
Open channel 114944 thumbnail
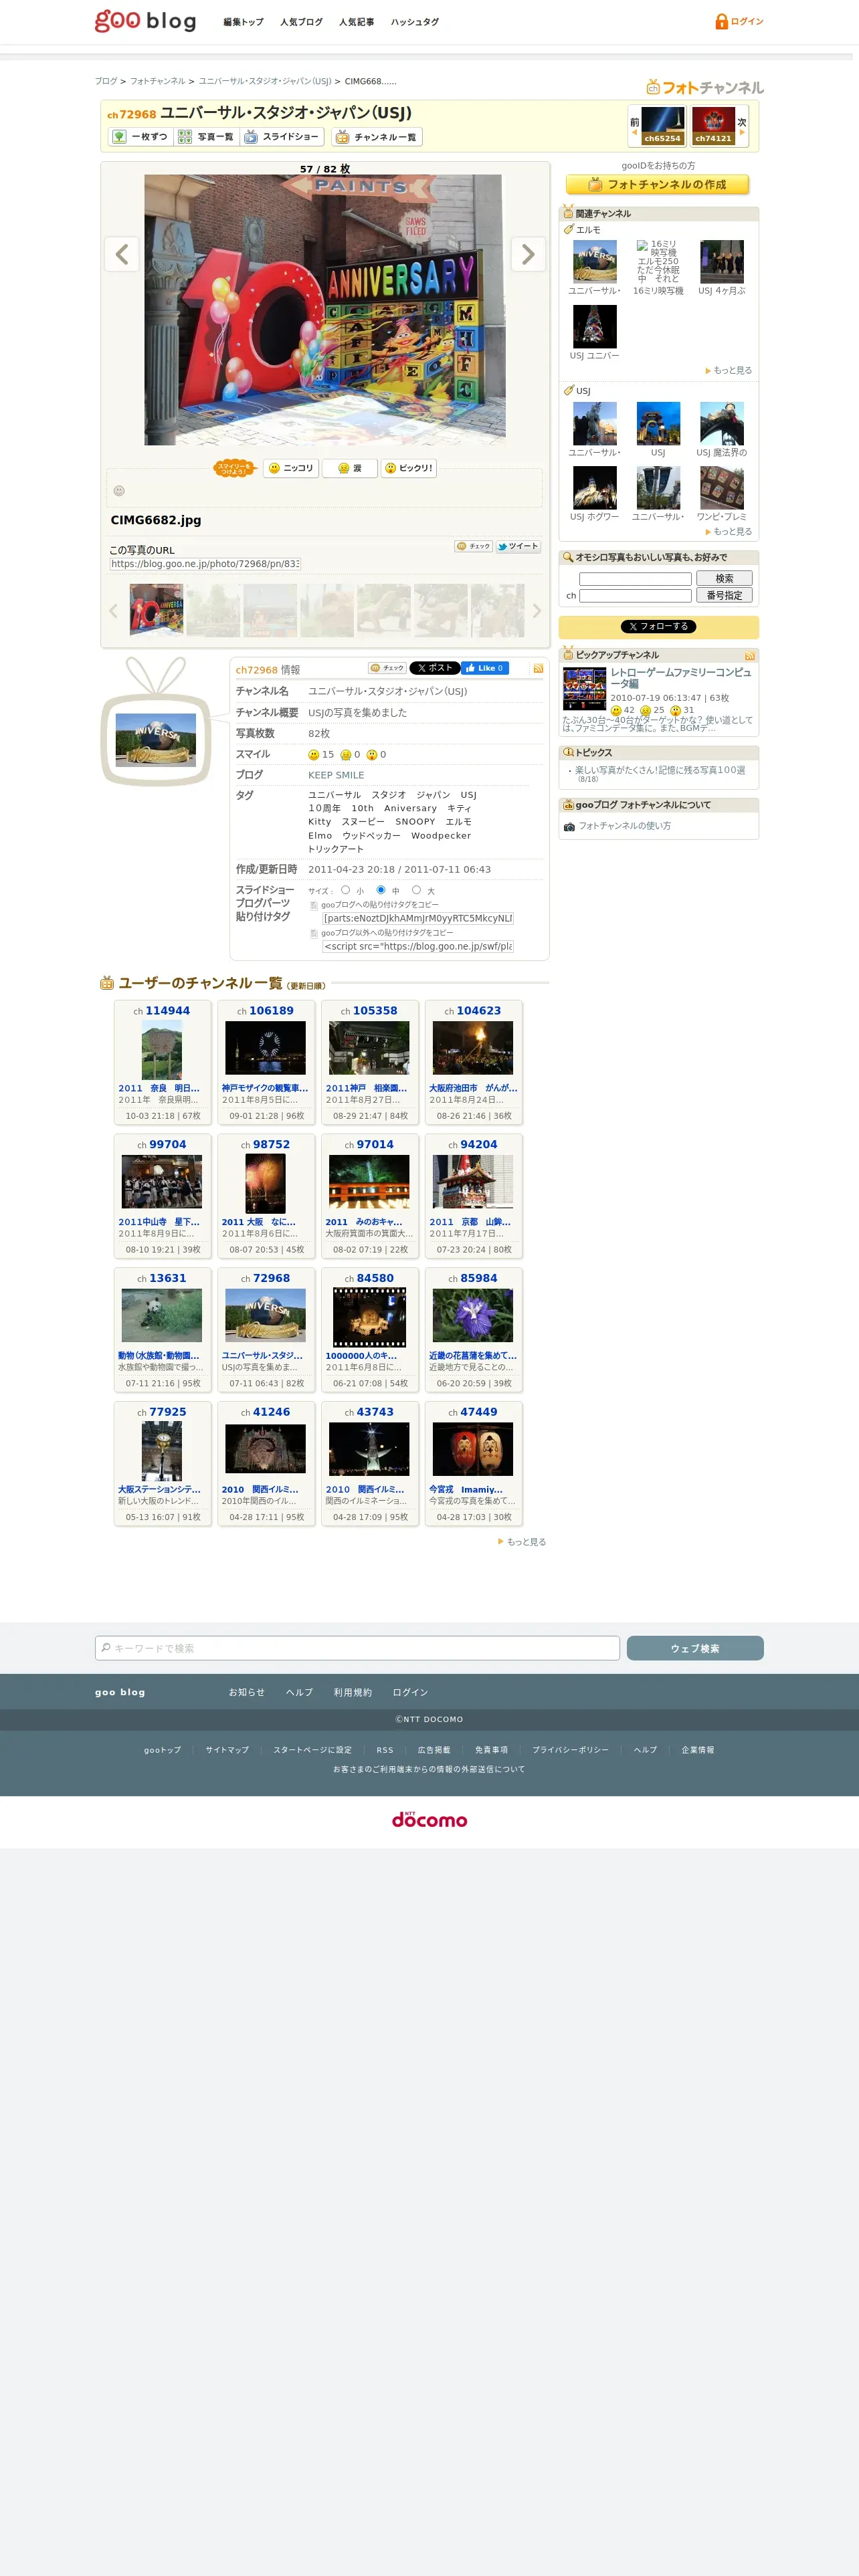point(162,1050)
